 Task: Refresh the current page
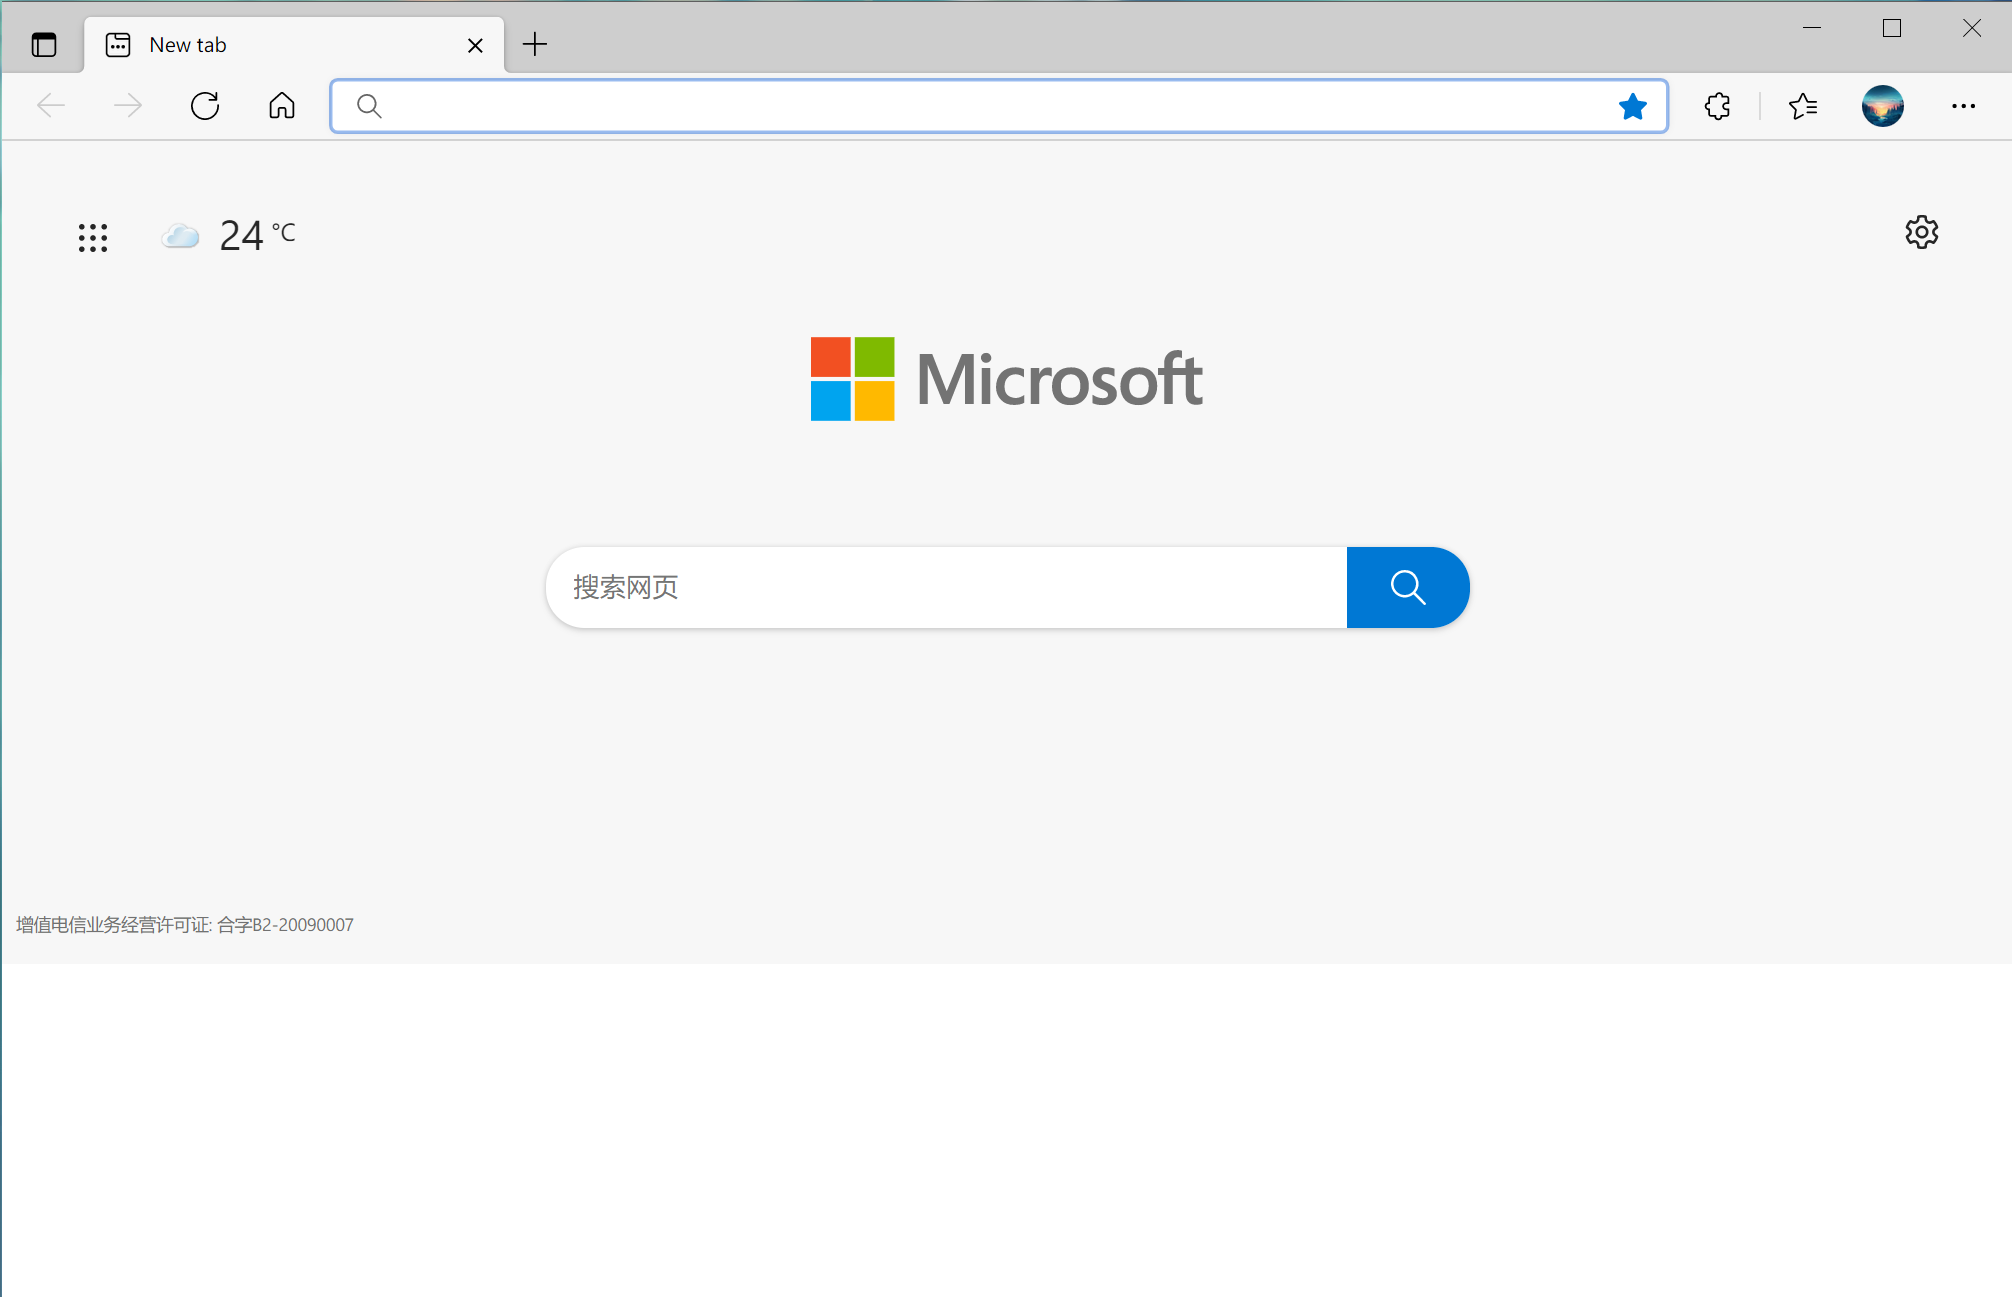click(205, 106)
